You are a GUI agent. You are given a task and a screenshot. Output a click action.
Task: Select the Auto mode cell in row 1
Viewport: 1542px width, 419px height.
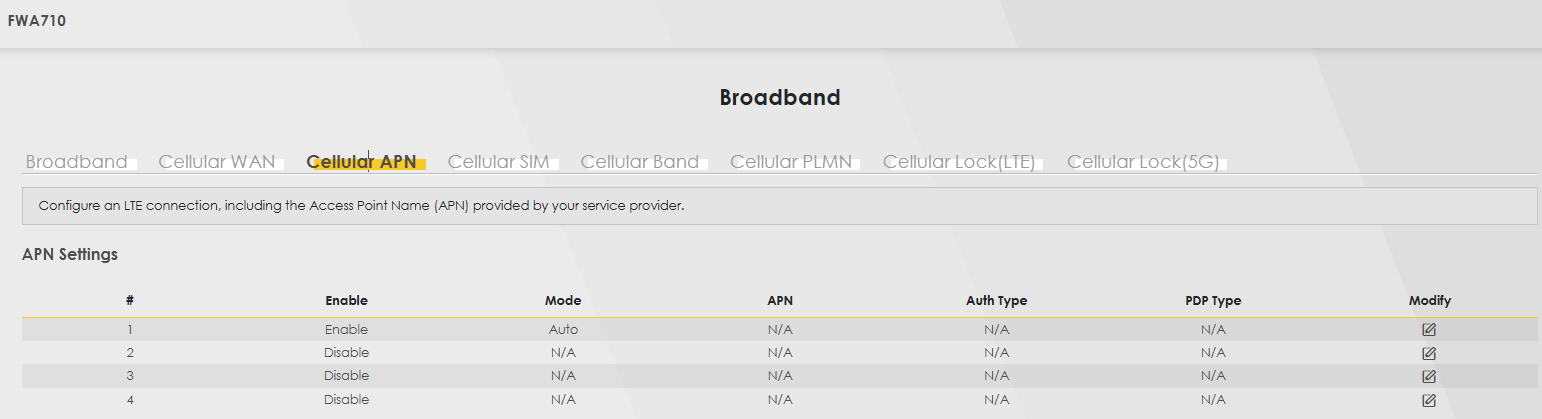563,330
